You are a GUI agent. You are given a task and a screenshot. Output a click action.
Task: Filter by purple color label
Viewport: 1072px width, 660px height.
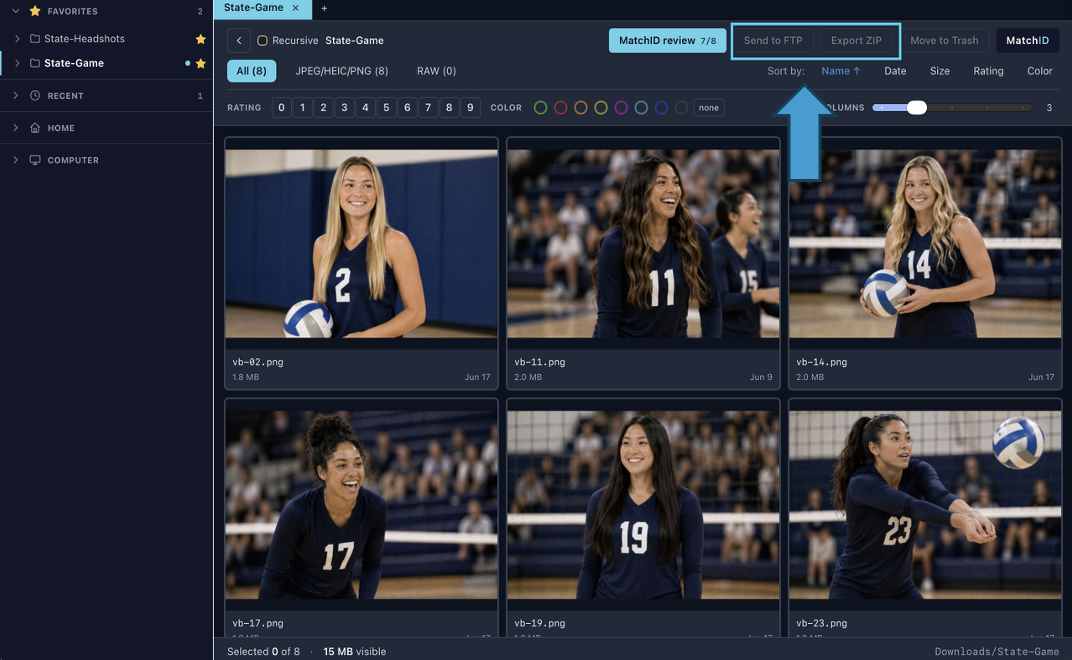[x=621, y=107]
